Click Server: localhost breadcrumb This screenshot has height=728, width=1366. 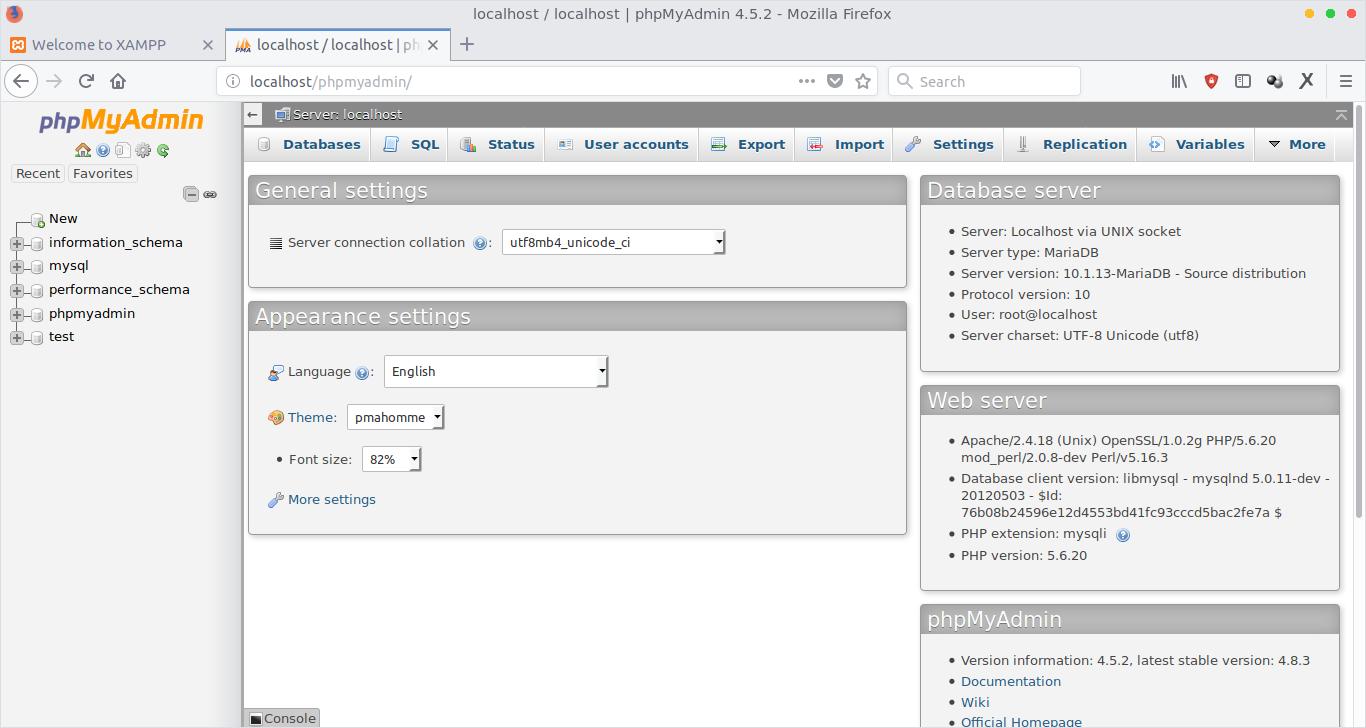347,114
